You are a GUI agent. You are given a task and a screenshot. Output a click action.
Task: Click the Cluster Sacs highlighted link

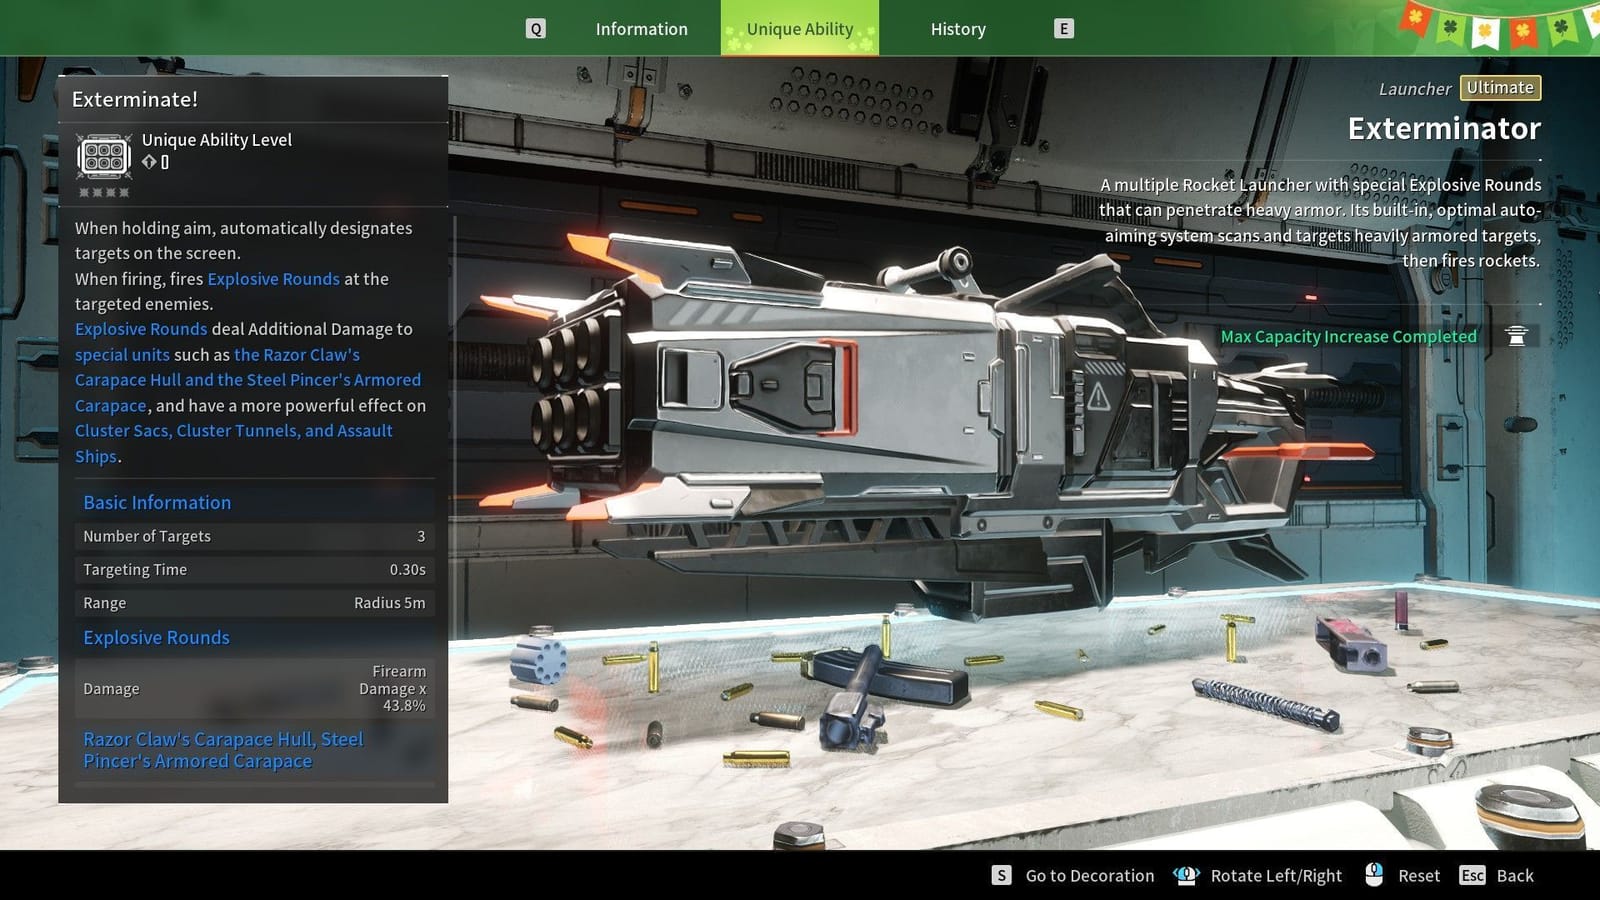coord(117,430)
